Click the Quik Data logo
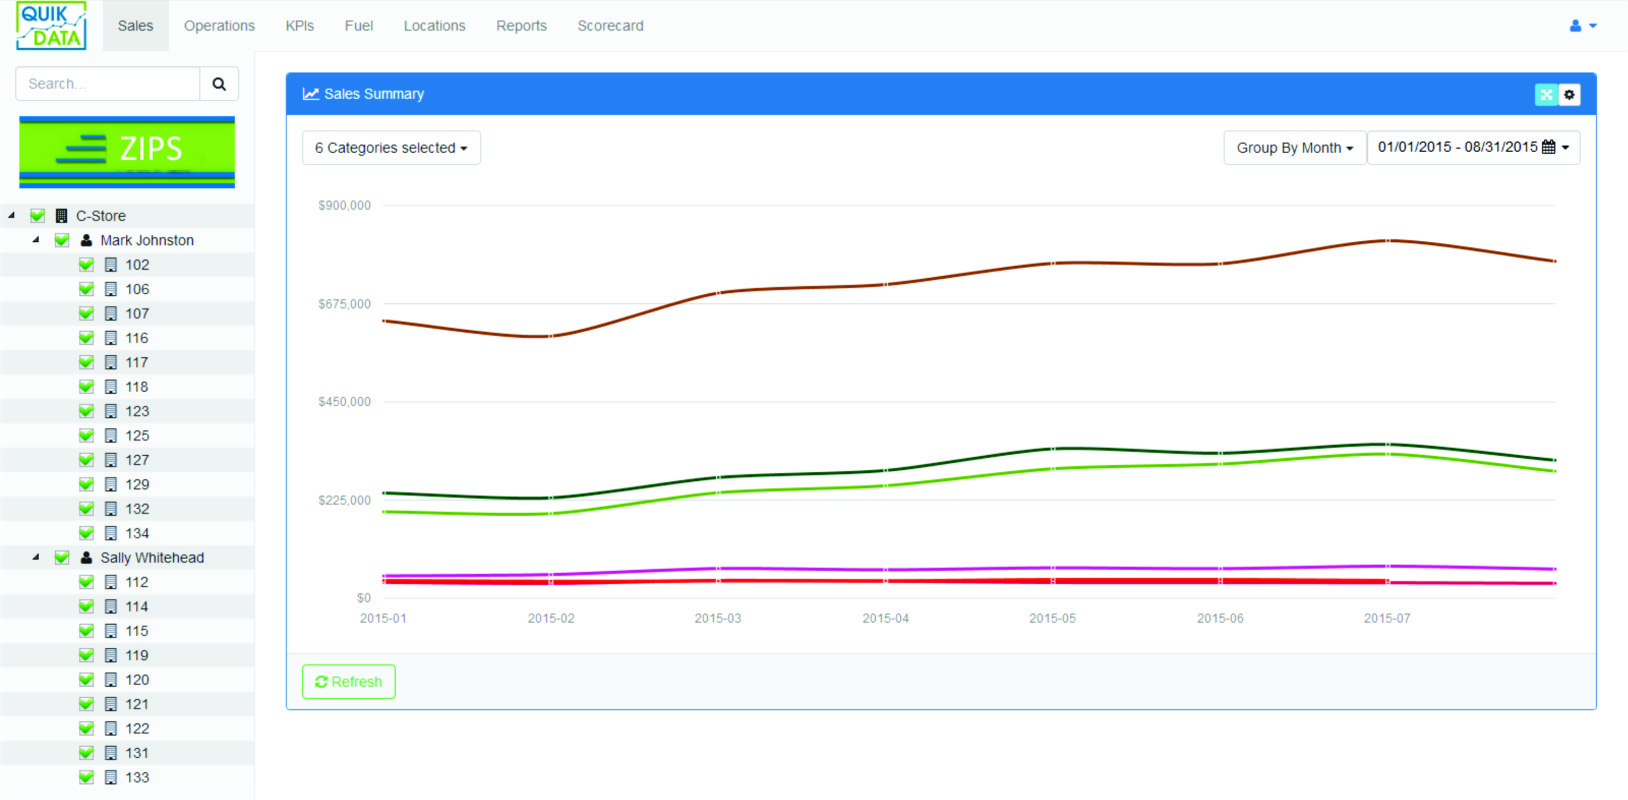 pos(51,26)
